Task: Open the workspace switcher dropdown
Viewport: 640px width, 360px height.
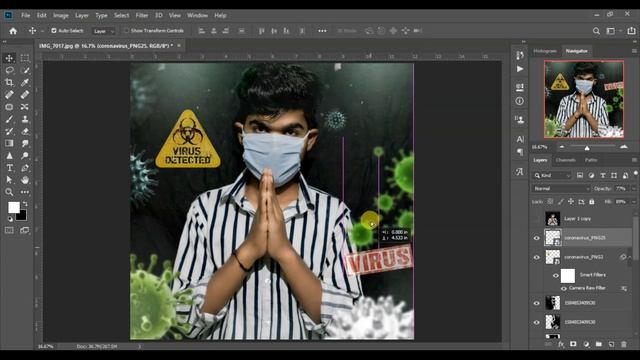Action: 613,31
